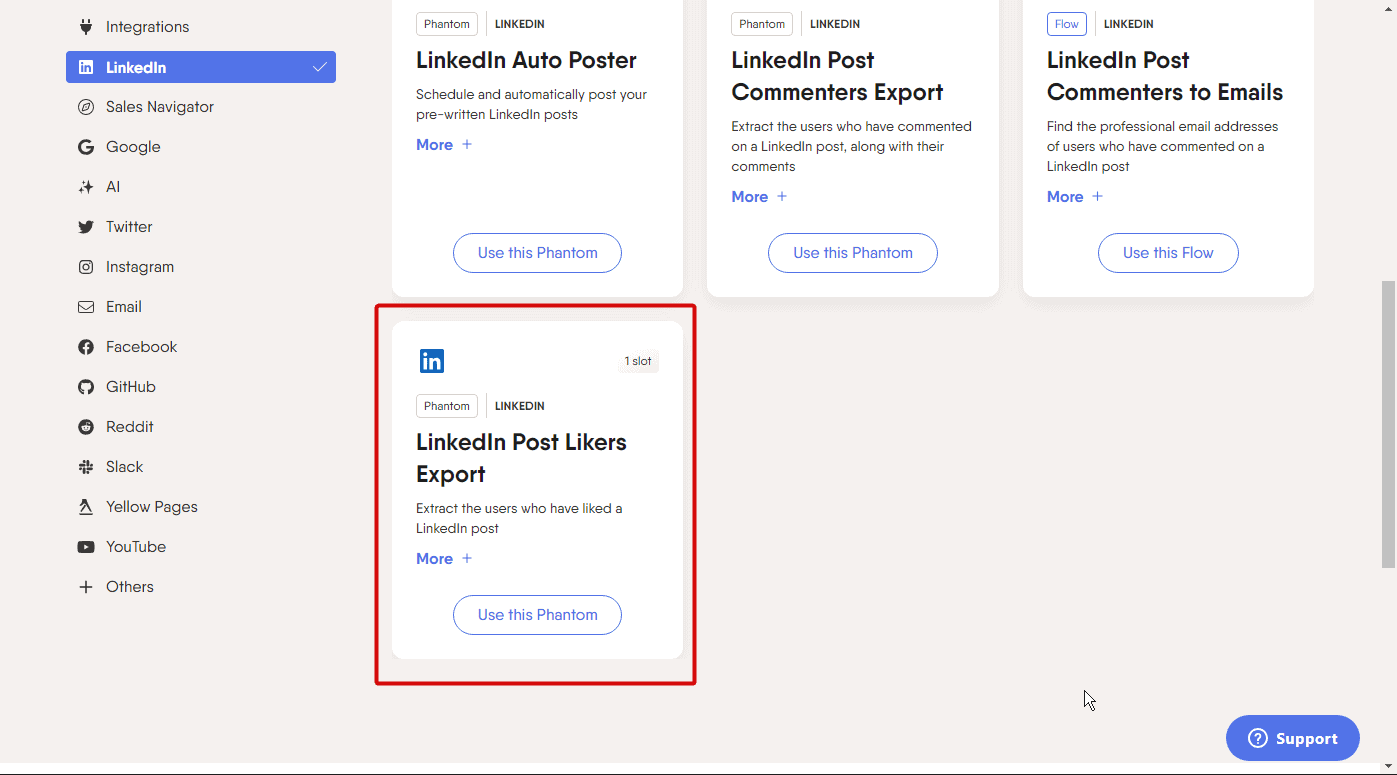Click the Google G icon
1397x775 pixels.
(86, 147)
